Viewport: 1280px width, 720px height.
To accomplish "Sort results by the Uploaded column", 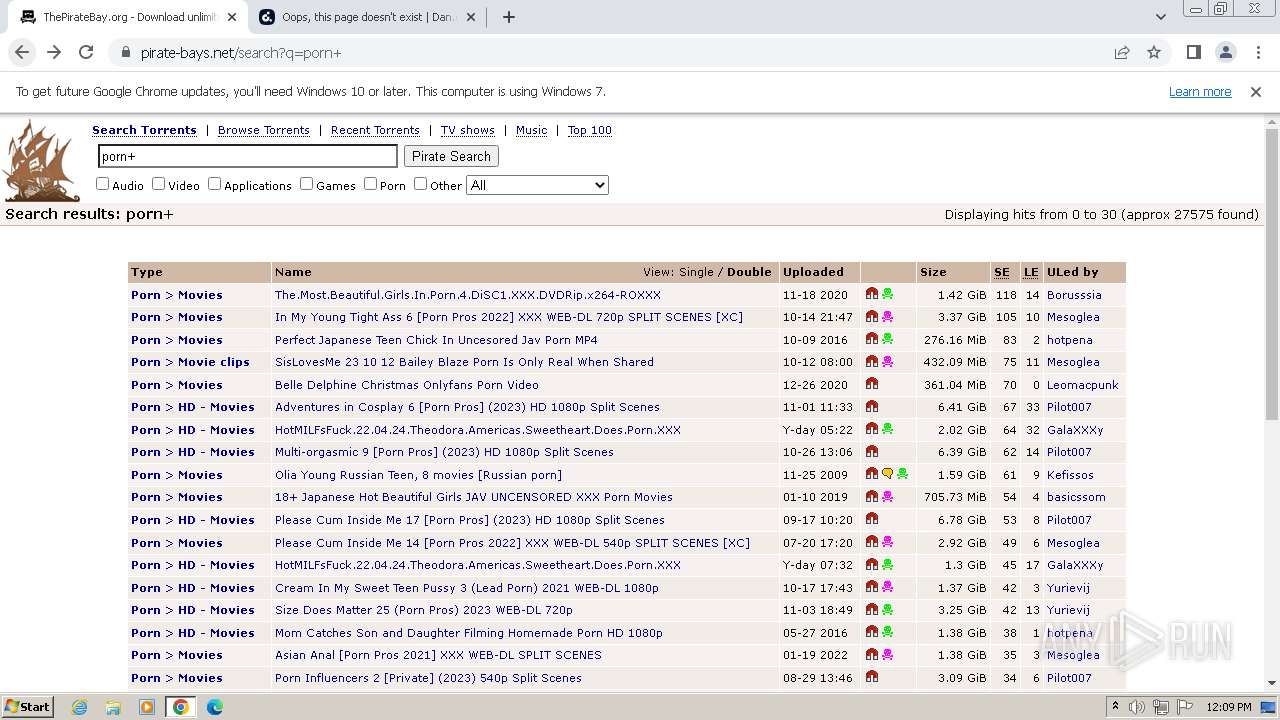I will click(x=813, y=272).
